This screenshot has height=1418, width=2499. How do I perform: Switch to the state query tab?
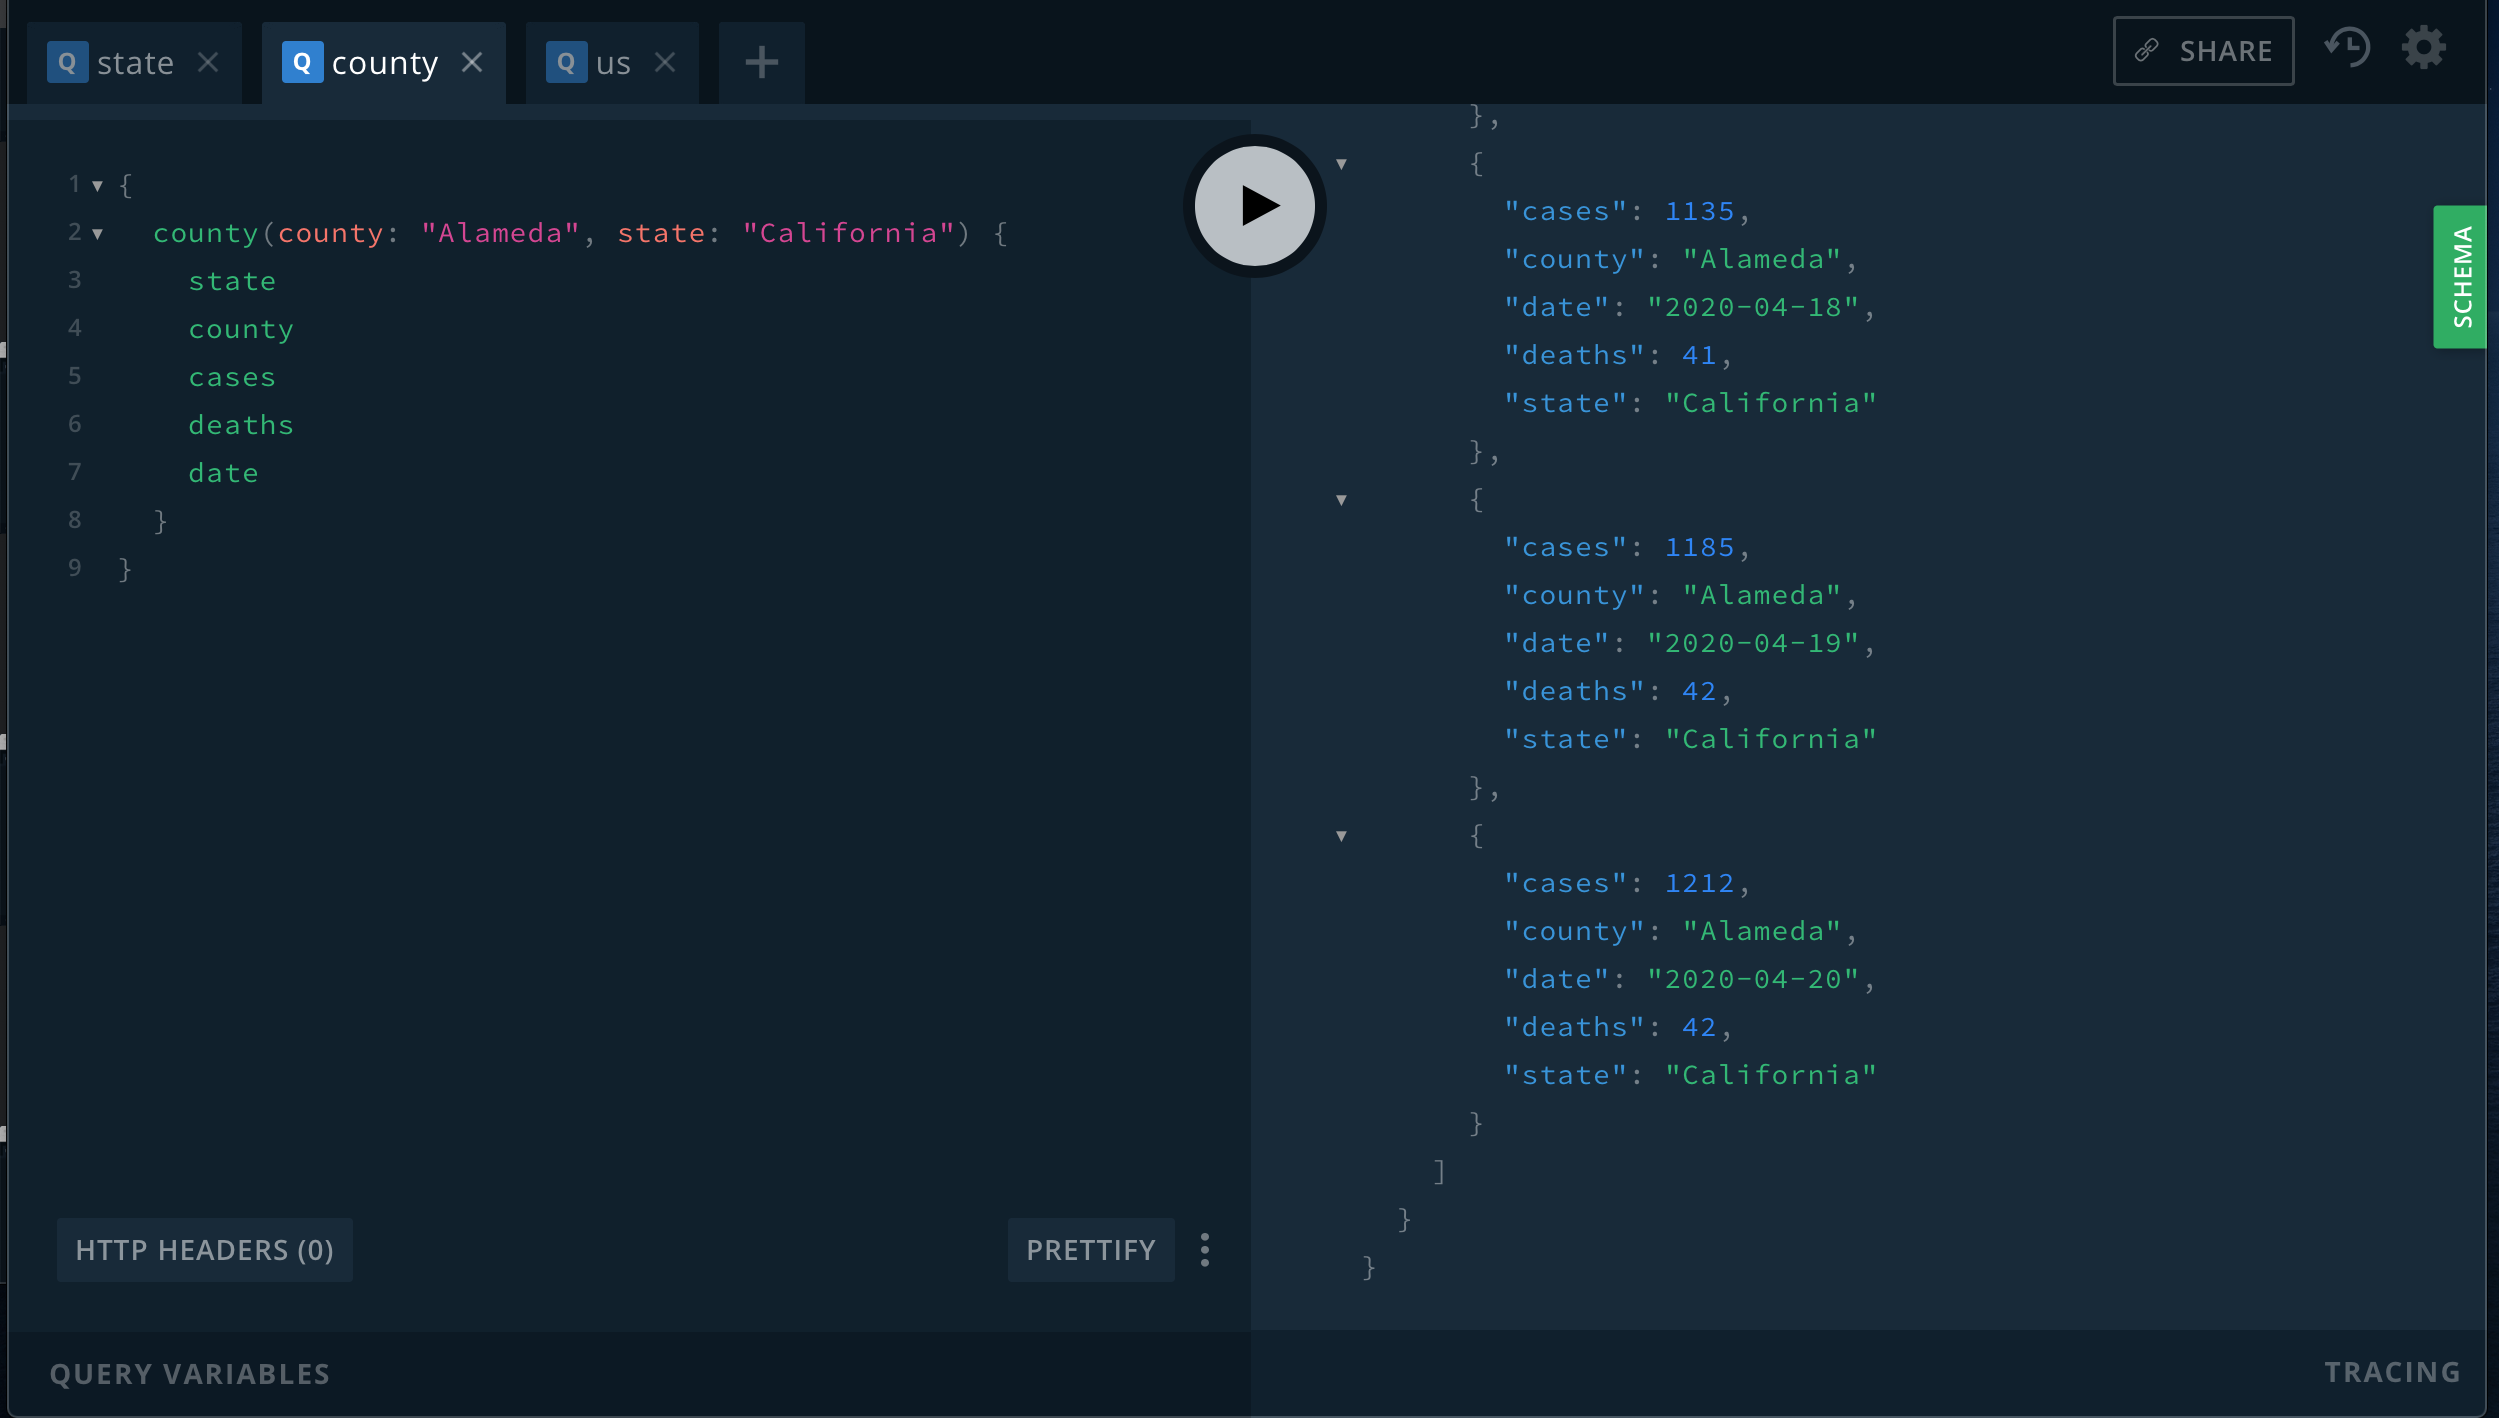(134, 63)
